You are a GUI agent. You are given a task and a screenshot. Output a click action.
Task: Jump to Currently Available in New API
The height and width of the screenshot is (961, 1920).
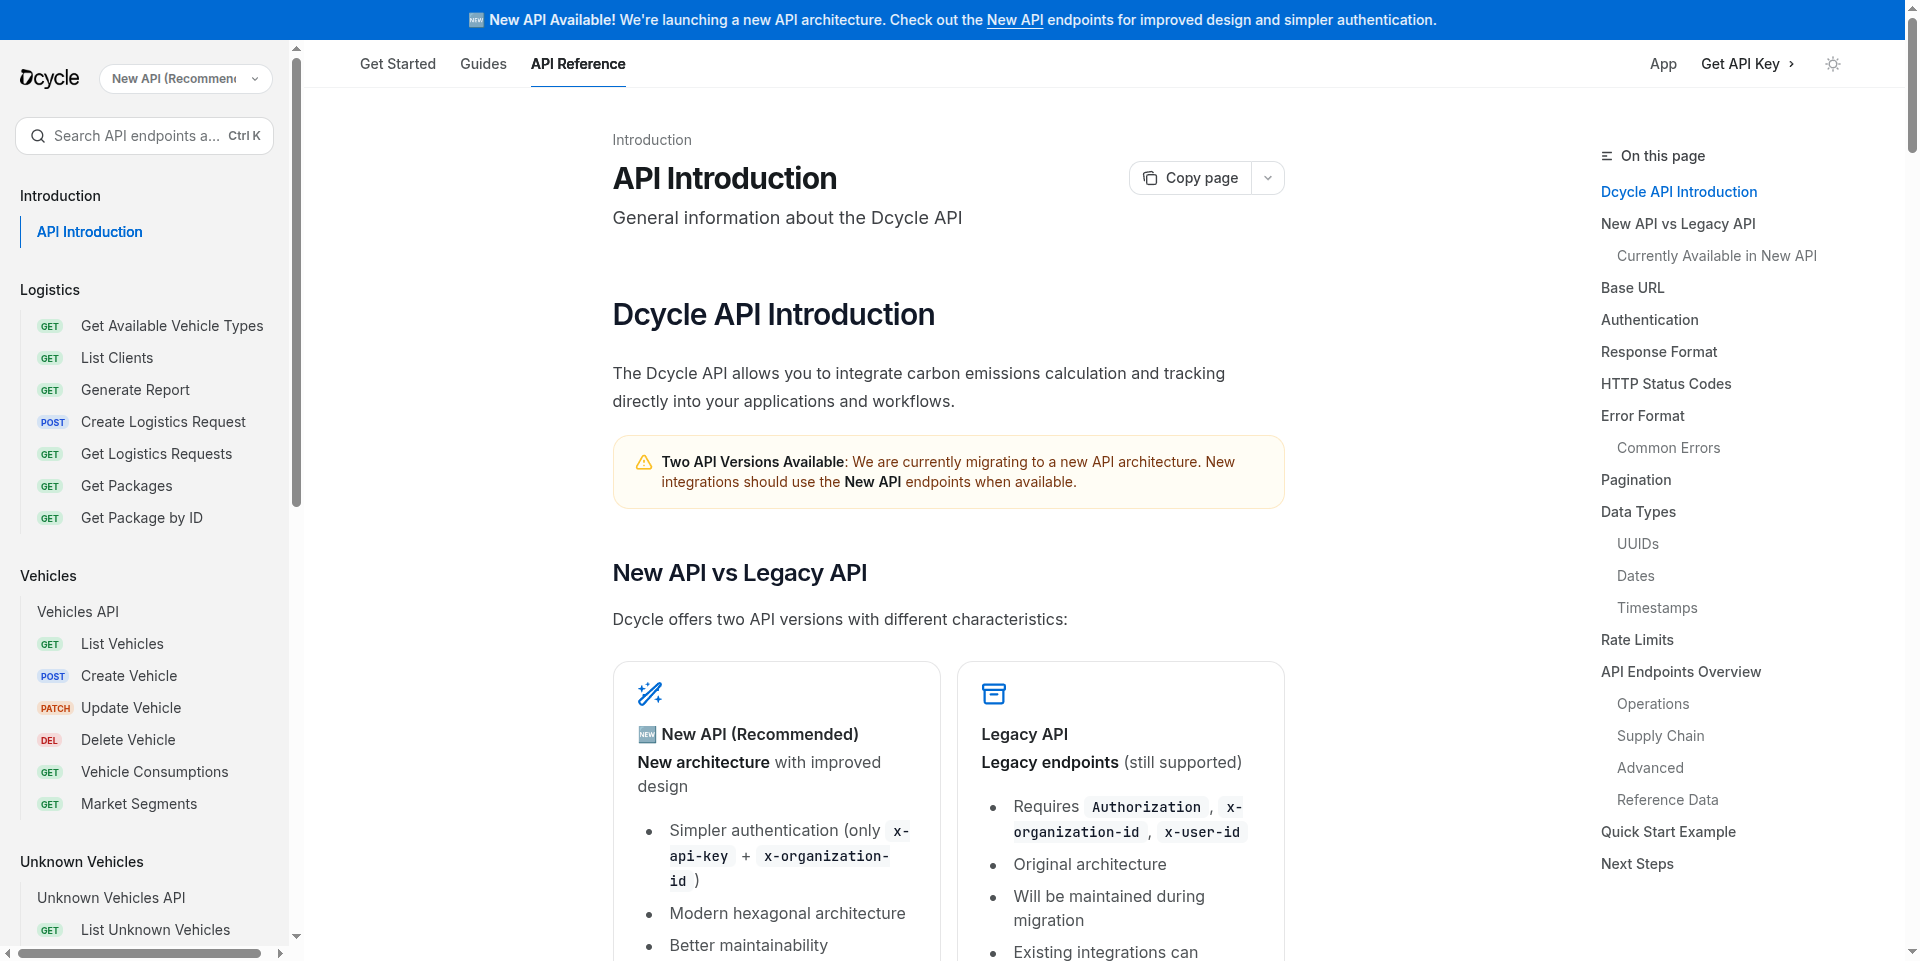pos(1717,256)
